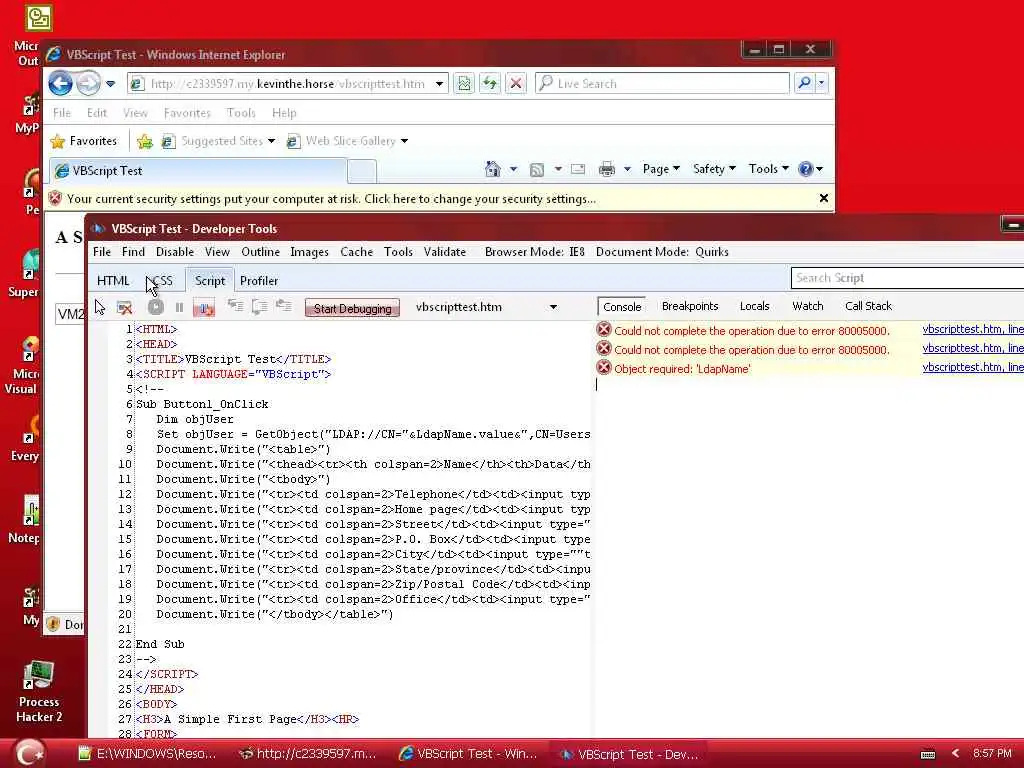Click the Search Script input field
Viewport: 1024px width, 768px height.
tap(908, 278)
